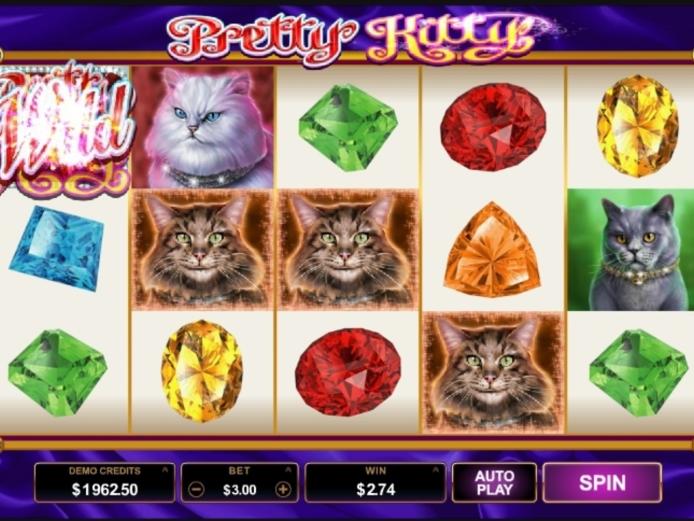Image resolution: width=694 pixels, height=521 pixels.
Task: Click the green emerald in third reel
Action: [348, 127]
